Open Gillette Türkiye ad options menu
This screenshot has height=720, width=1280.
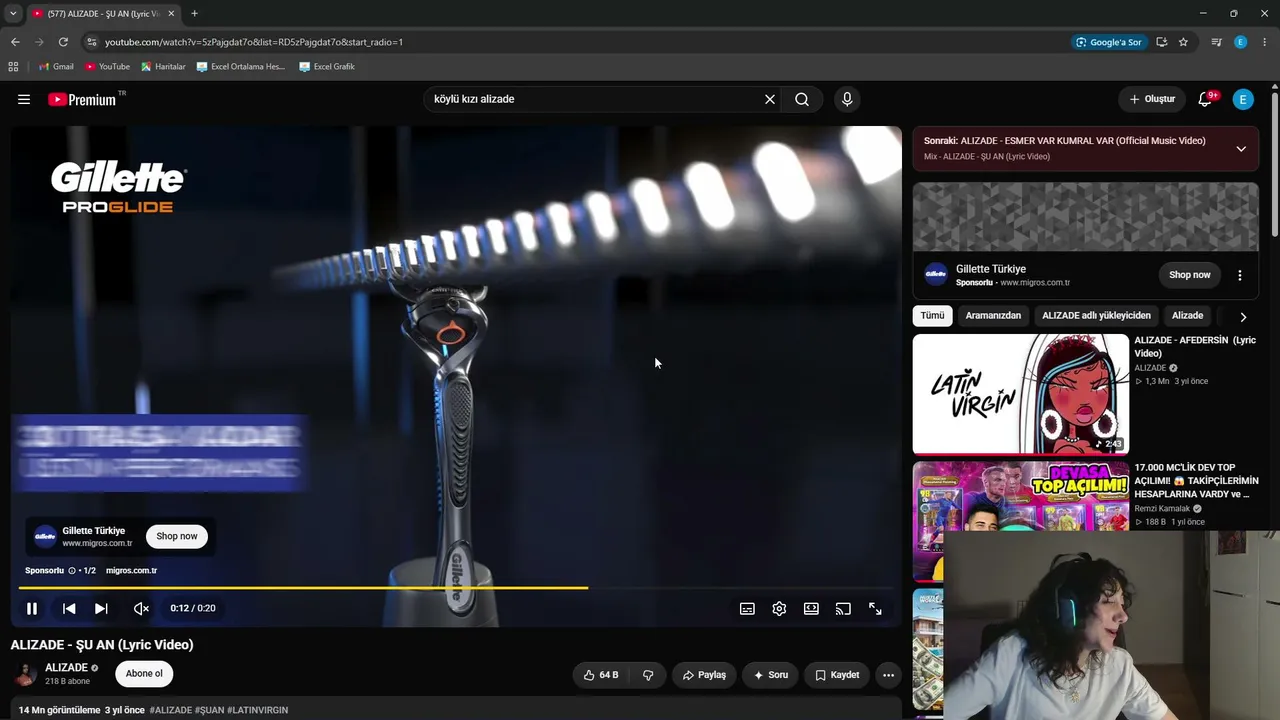click(1240, 275)
